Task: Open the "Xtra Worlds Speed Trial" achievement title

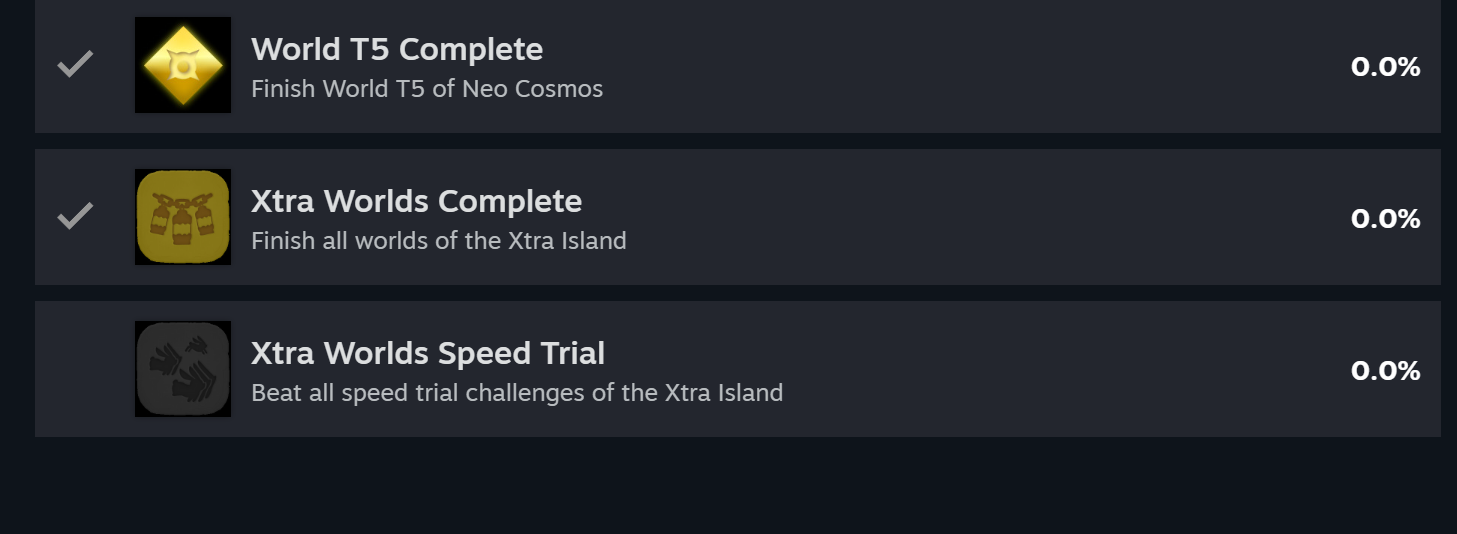Action: pos(428,353)
